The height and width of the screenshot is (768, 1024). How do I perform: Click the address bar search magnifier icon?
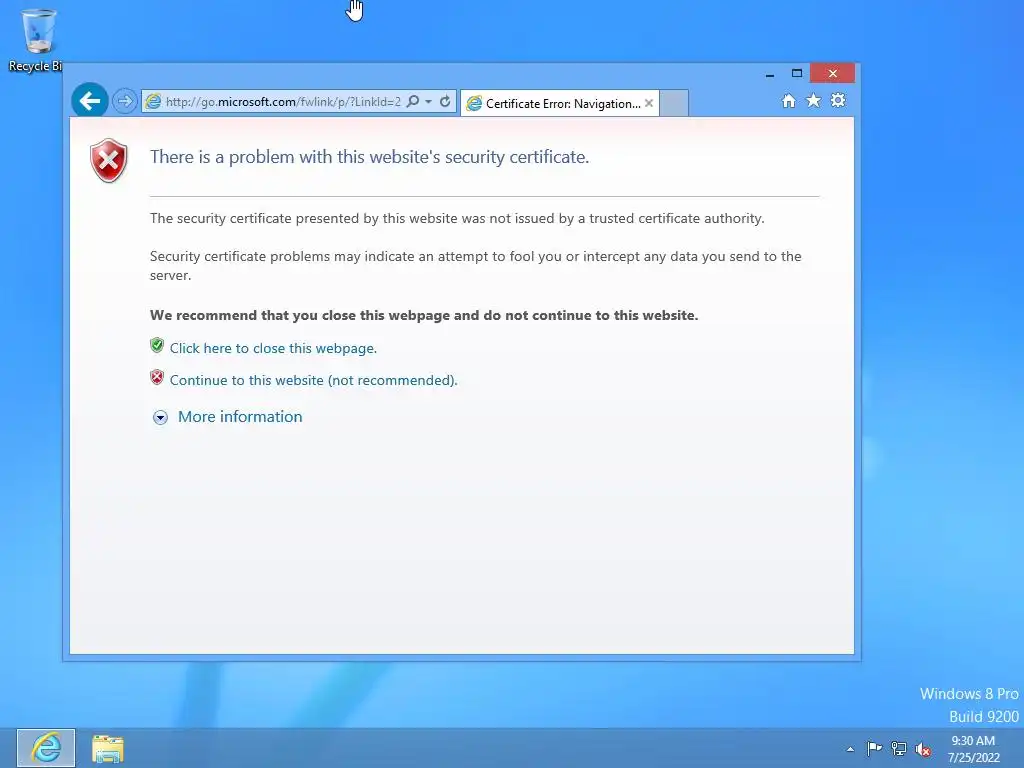[413, 101]
